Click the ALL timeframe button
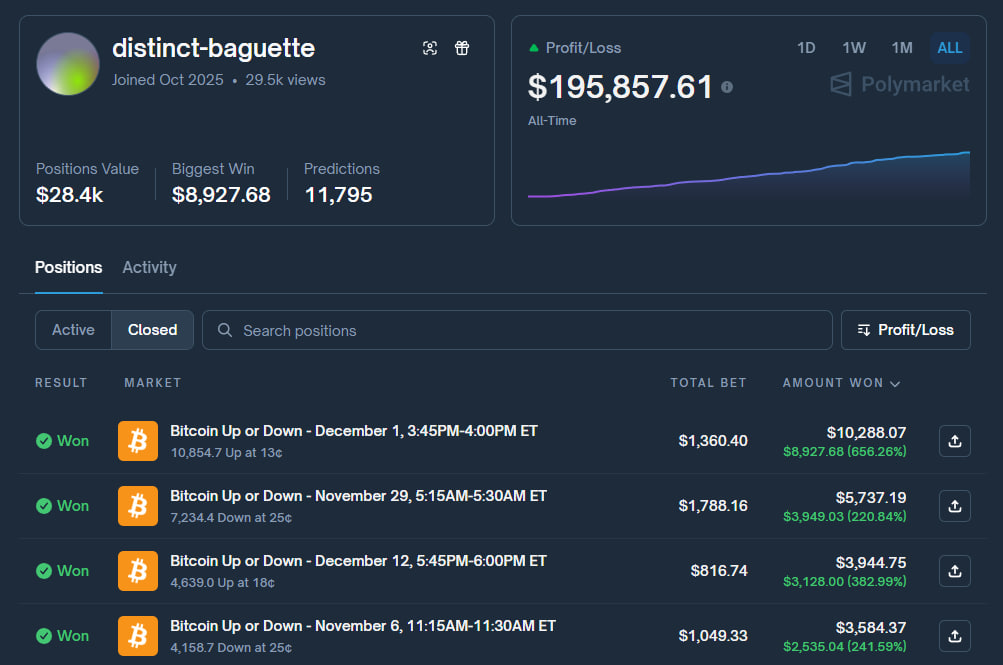This screenshot has width=1003, height=665. (x=948, y=47)
